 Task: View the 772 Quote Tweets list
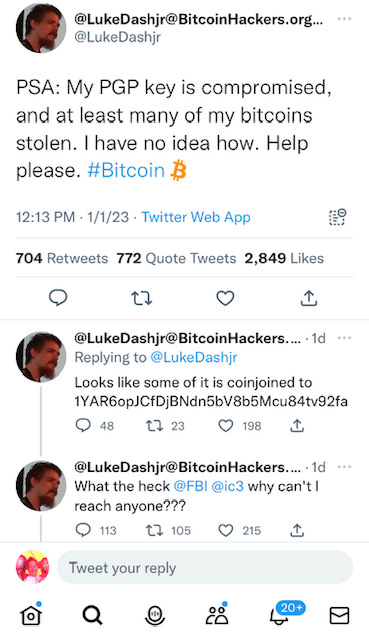(176, 258)
